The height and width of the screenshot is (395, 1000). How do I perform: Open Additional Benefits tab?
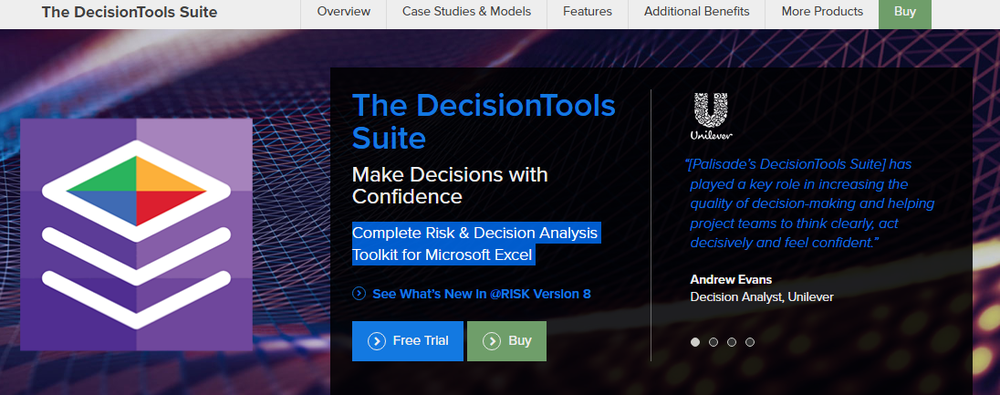[696, 11]
